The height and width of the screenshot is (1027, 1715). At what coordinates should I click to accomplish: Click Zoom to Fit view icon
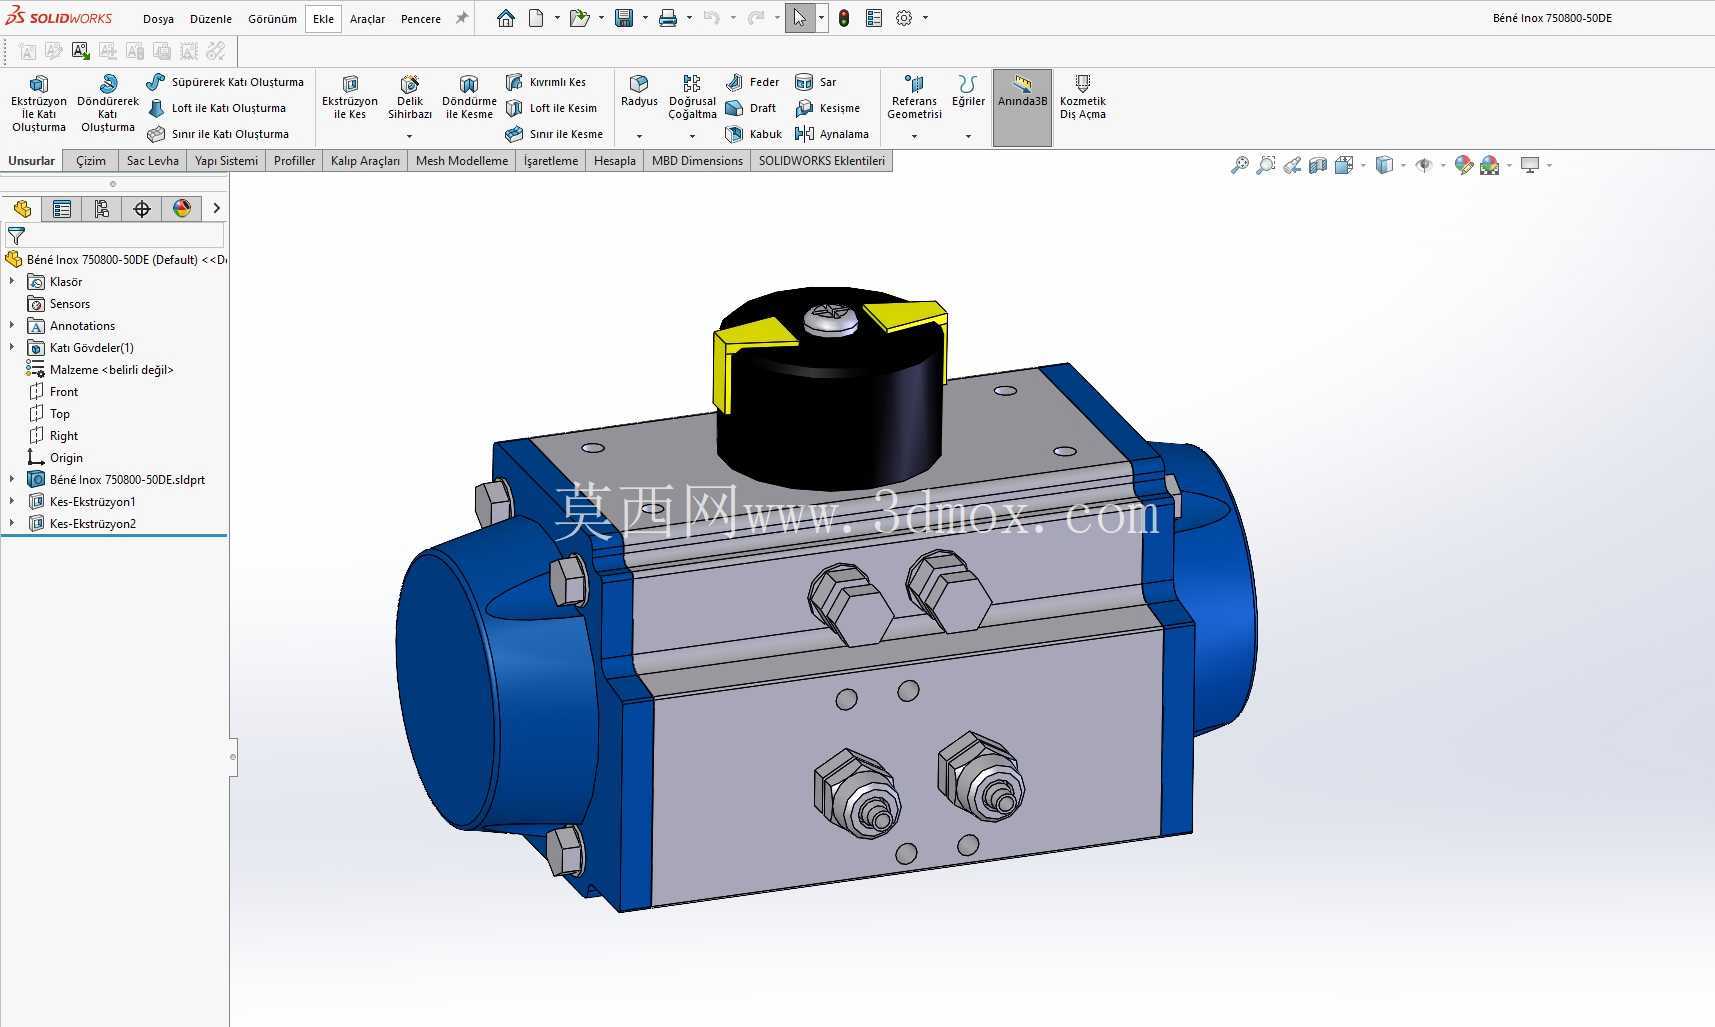pos(1239,165)
